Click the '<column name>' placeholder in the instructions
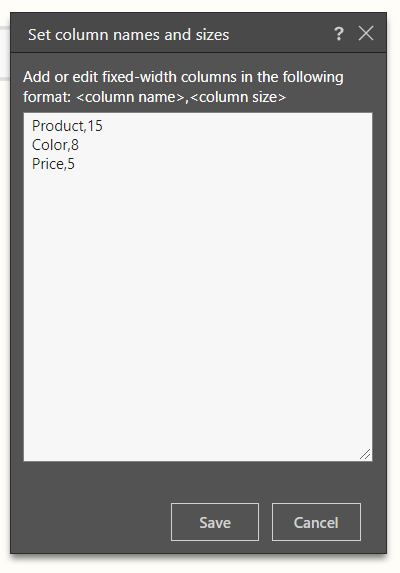The image size is (400, 573). [x=130, y=97]
